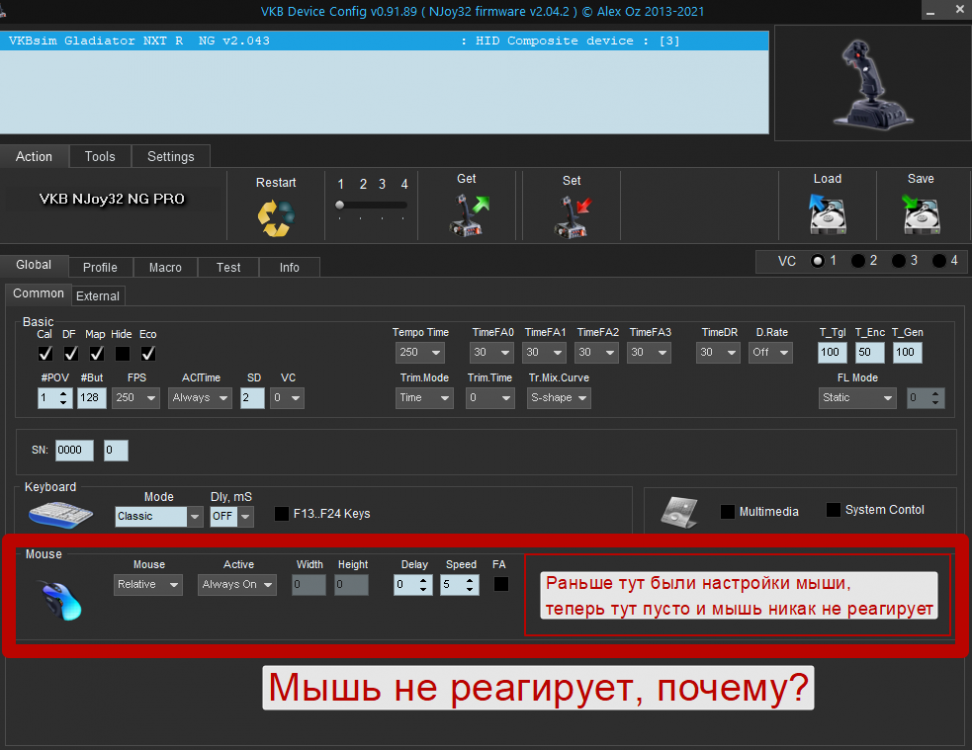Screen dimensions: 972x750
Task: Click the Set joystick icon
Action: (572, 217)
